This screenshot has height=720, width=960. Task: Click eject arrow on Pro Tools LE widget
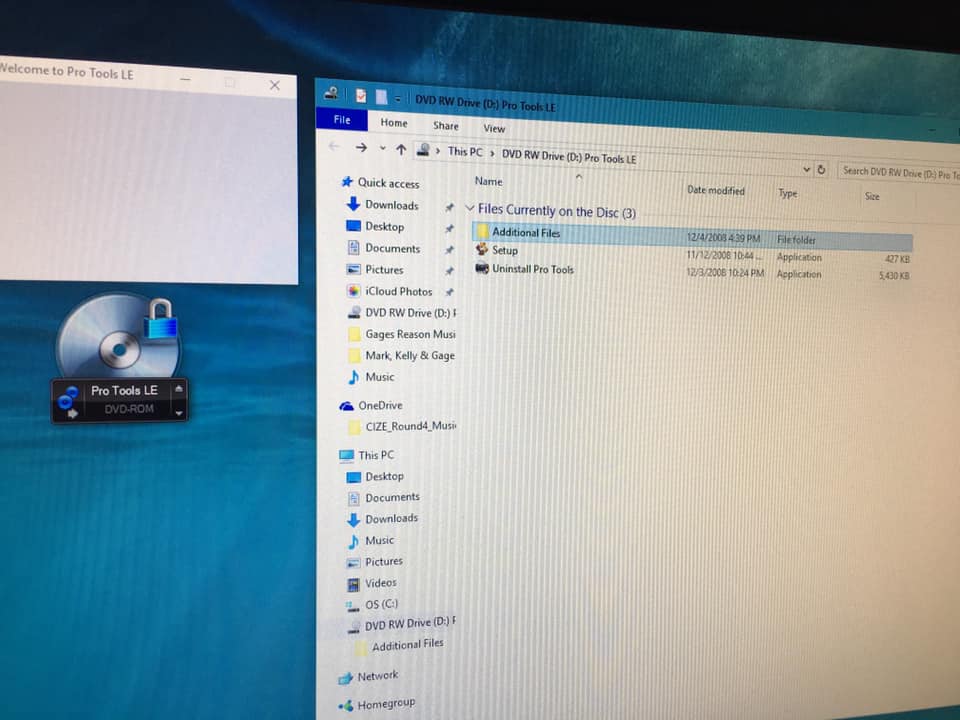pos(178,389)
